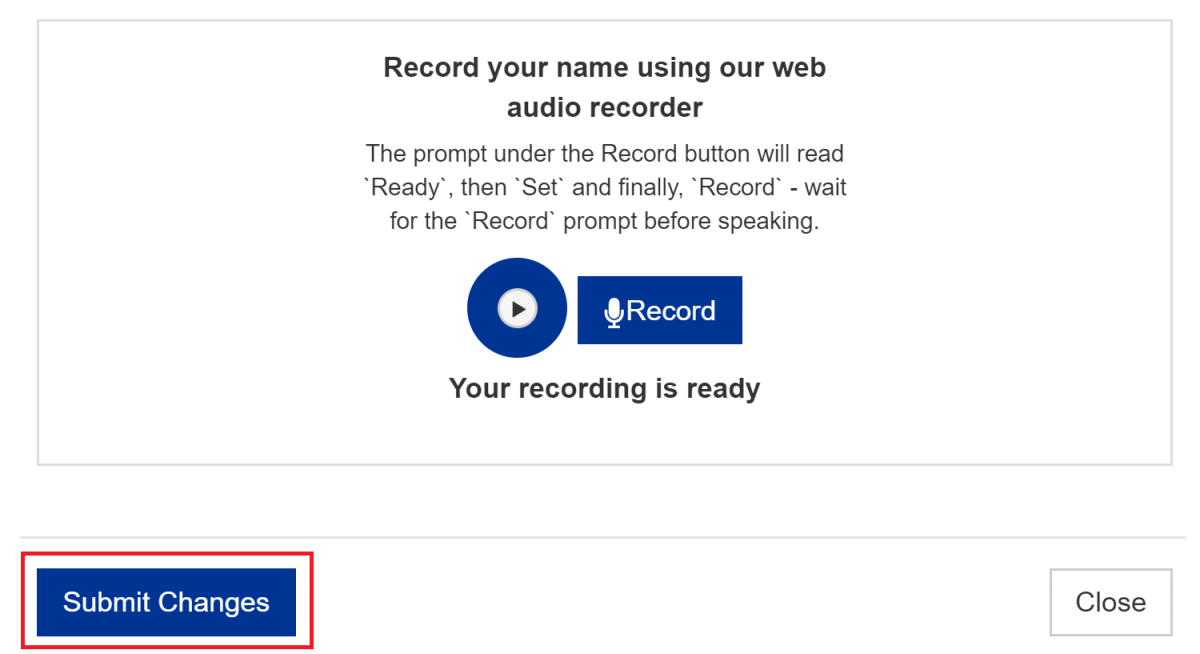Click the word Record on the blue button
The height and width of the screenshot is (654, 1200).
pyautogui.click(x=671, y=311)
